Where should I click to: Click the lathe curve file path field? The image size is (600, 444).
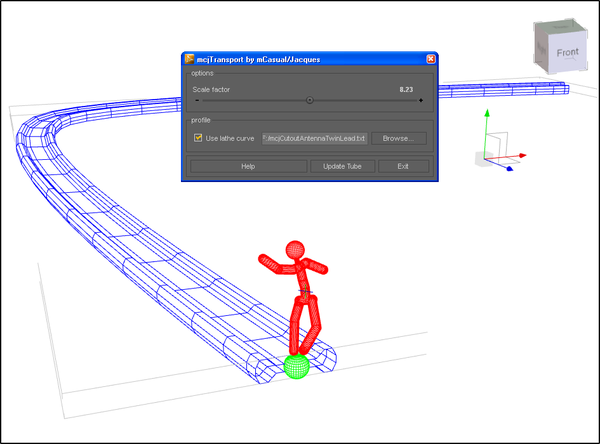[x=315, y=138]
